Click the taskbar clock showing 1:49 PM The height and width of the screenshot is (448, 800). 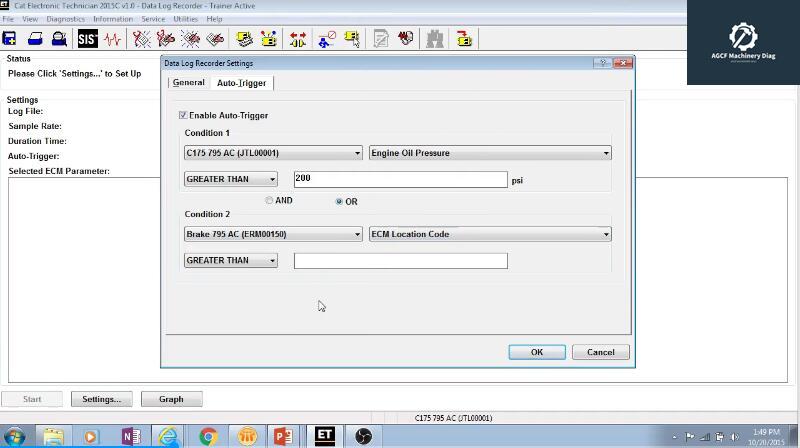click(x=766, y=437)
